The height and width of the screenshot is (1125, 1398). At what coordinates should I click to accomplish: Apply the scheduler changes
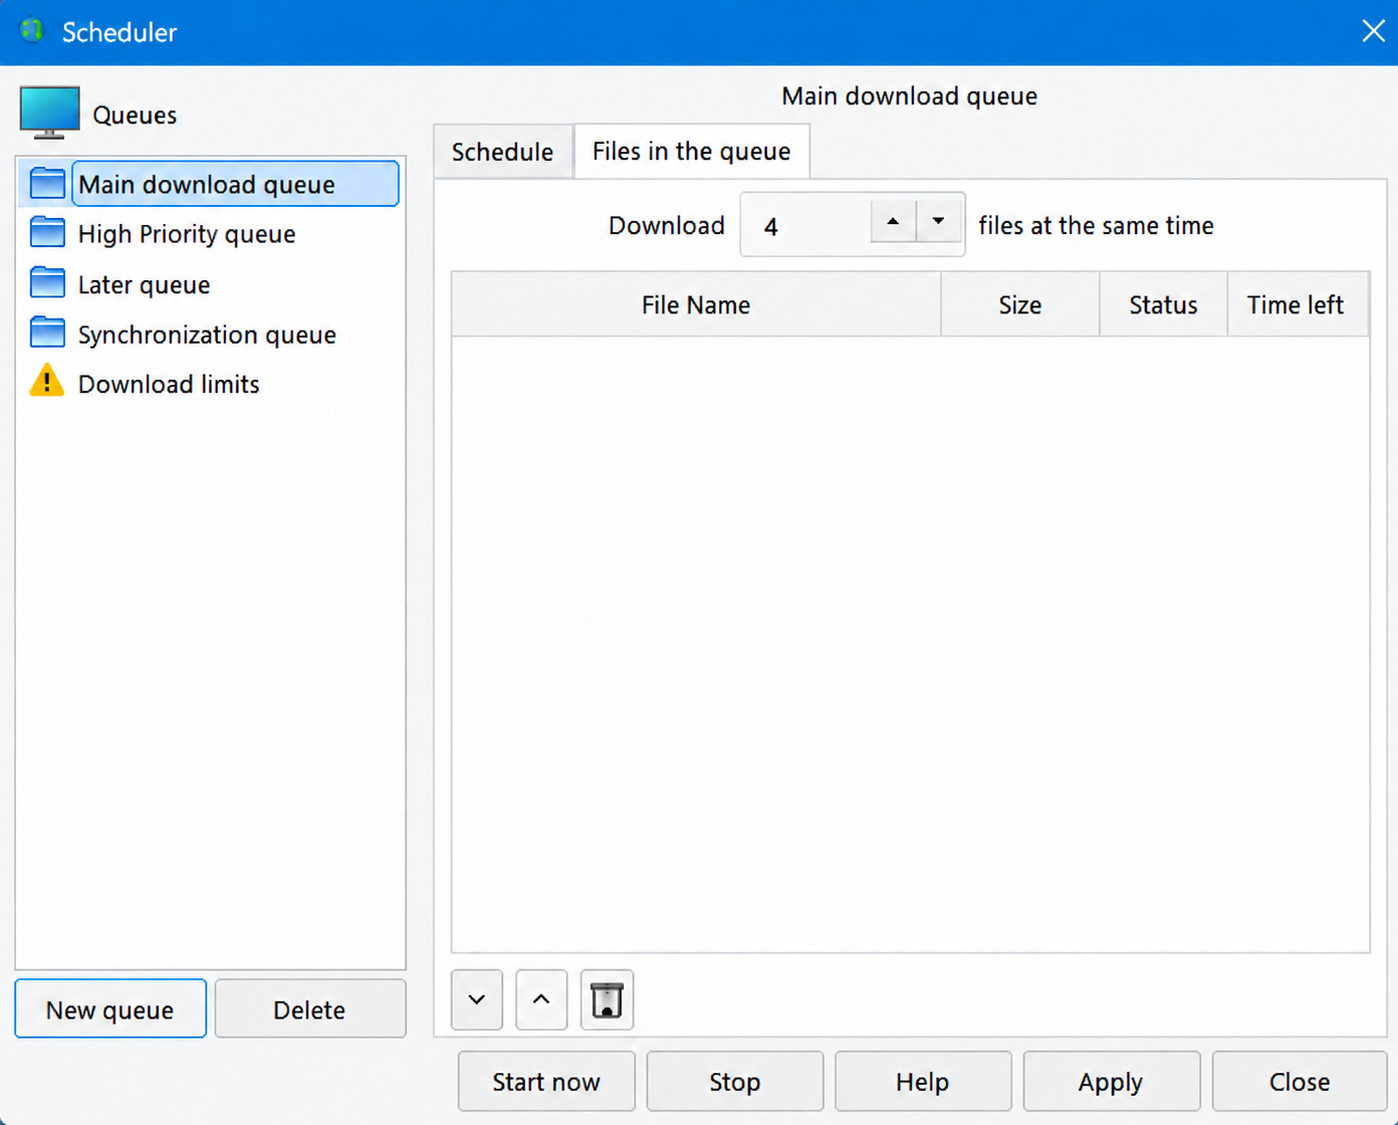(x=1111, y=1081)
